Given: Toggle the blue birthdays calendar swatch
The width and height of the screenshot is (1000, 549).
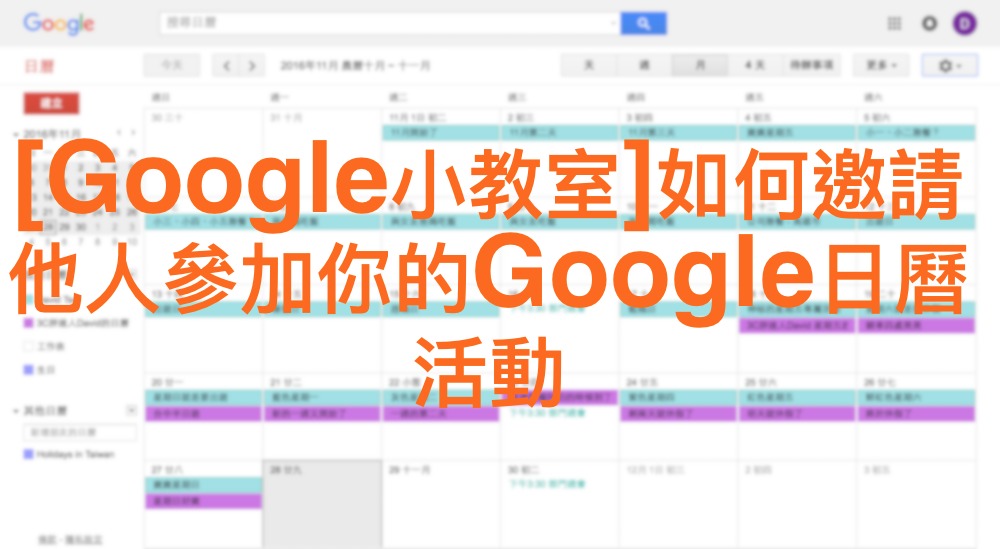Looking at the screenshot, I should tap(28, 369).
